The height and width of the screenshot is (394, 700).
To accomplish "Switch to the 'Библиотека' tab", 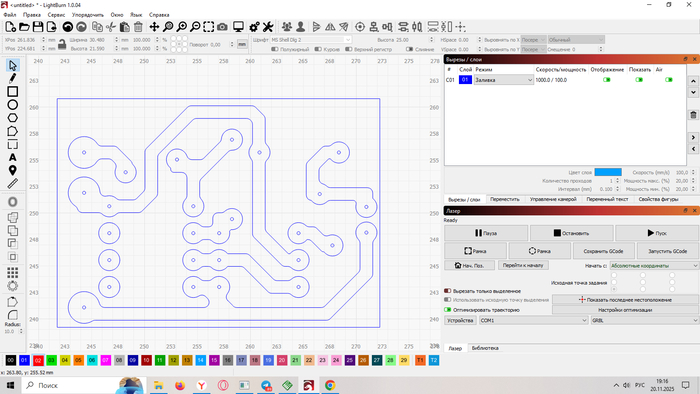I will pyautogui.click(x=485, y=348).
